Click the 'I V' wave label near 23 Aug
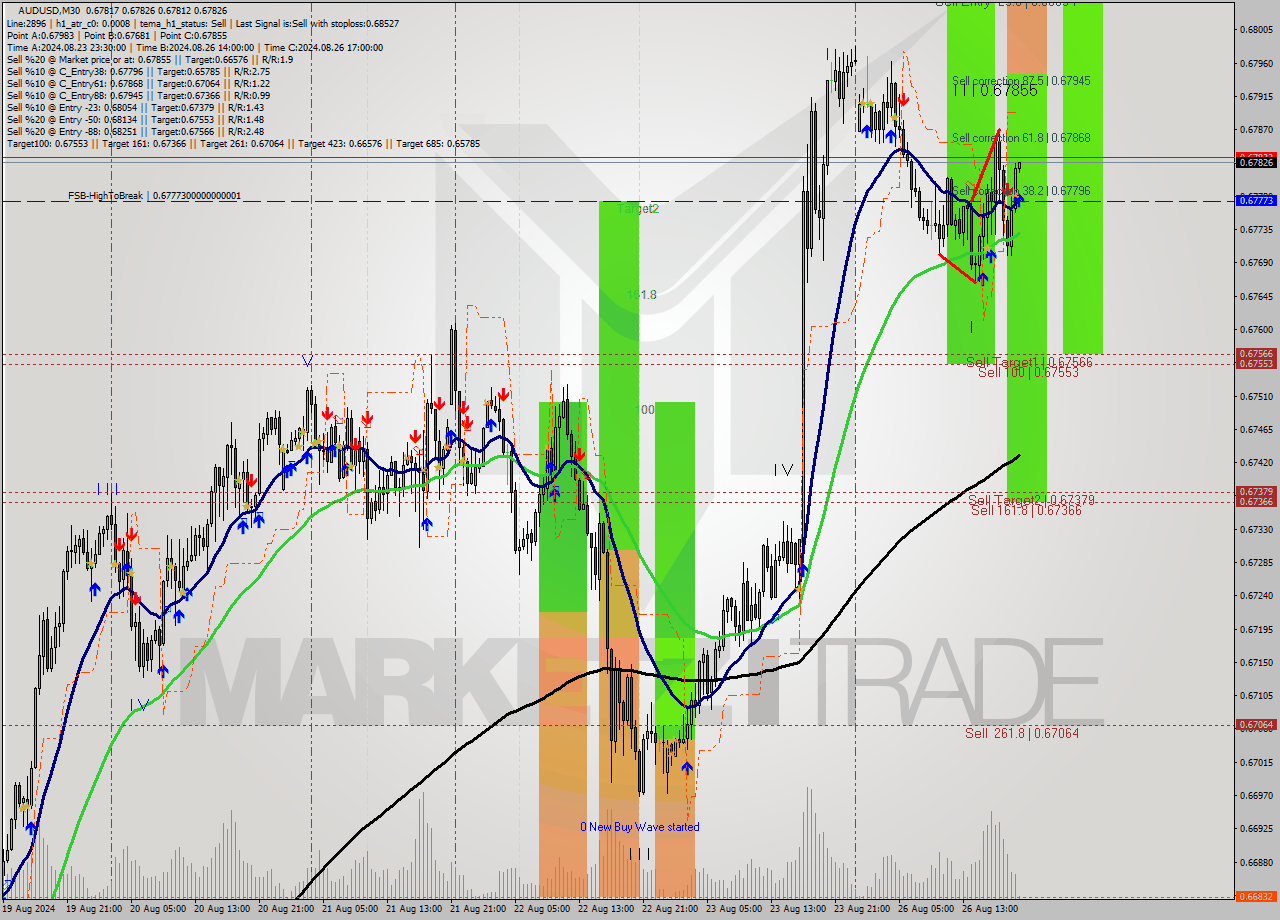This screenshot has height=920, width=1280. coord(783,469)
